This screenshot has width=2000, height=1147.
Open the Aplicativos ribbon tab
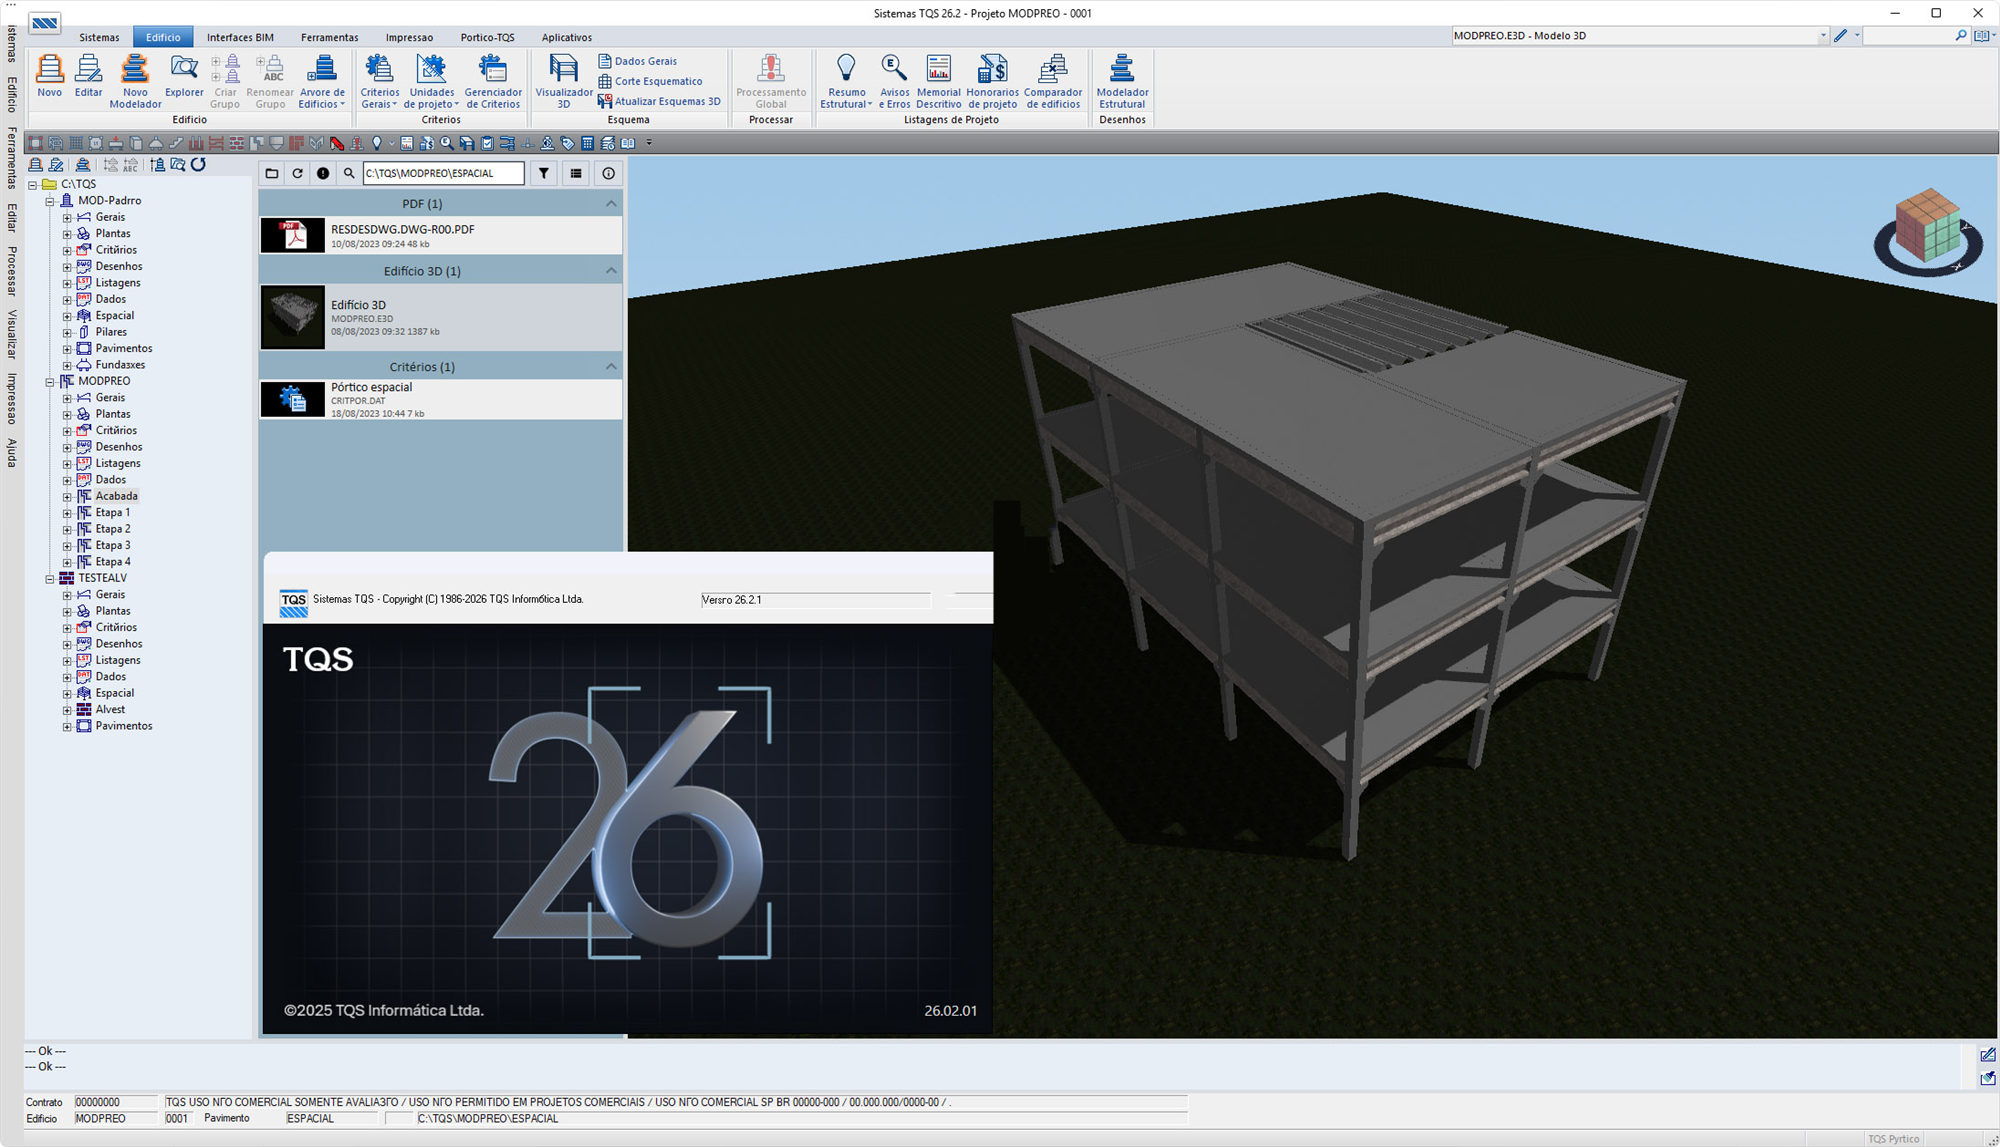click(x=567, y=37)
